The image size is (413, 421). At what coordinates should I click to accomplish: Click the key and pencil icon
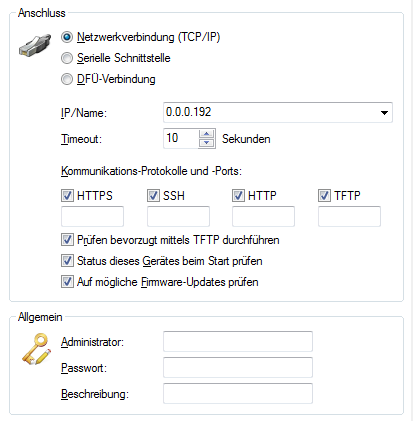pyautogui.click(x=36, y=349)
